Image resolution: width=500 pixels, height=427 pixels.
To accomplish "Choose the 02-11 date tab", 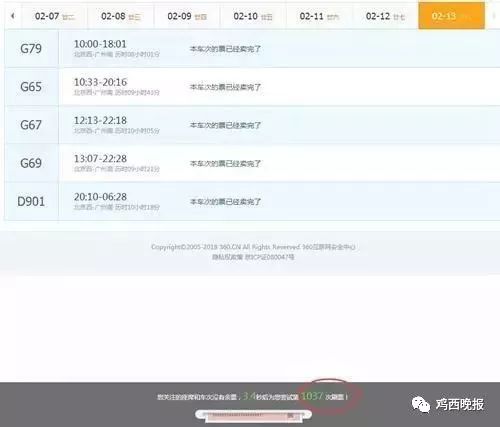I will click(x=319, y=16).
